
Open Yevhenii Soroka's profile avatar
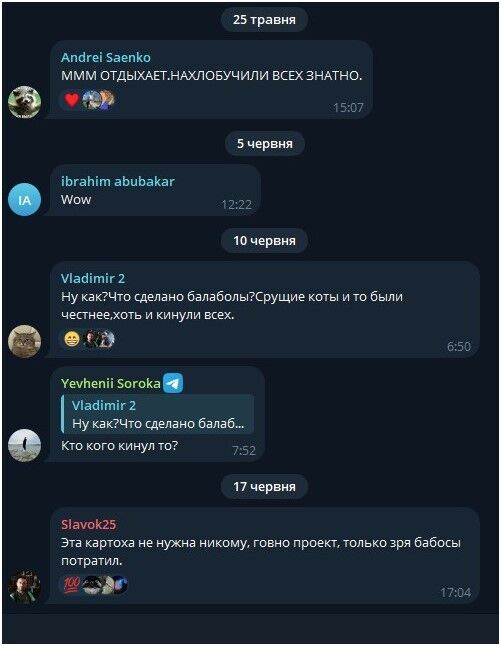pyautogui.click(x=24, y=445)
